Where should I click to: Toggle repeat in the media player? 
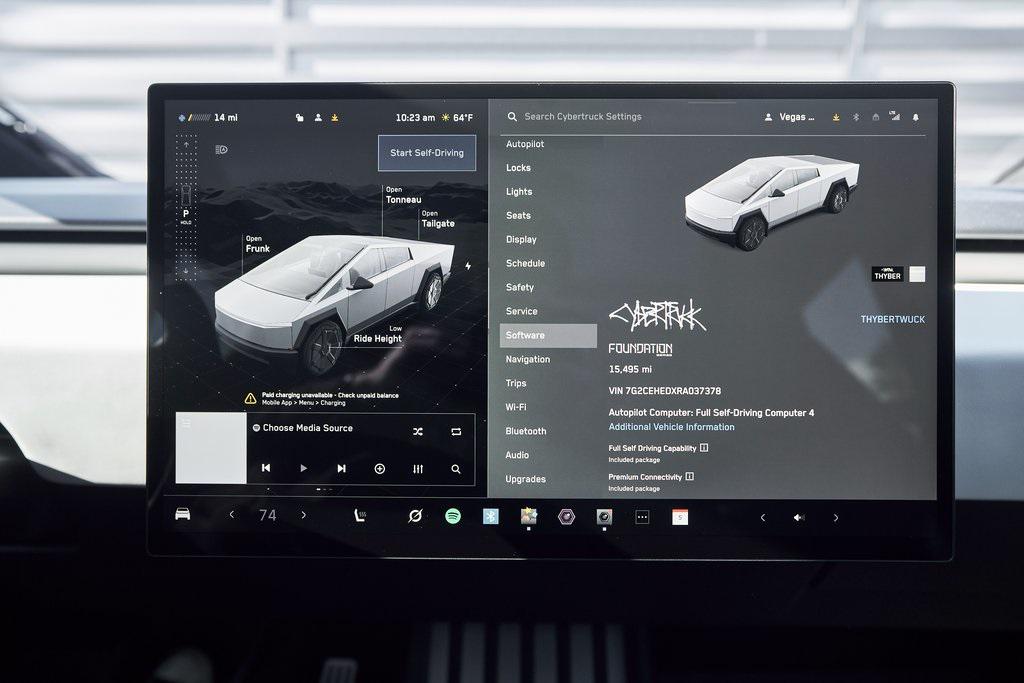tap(456, 431)
